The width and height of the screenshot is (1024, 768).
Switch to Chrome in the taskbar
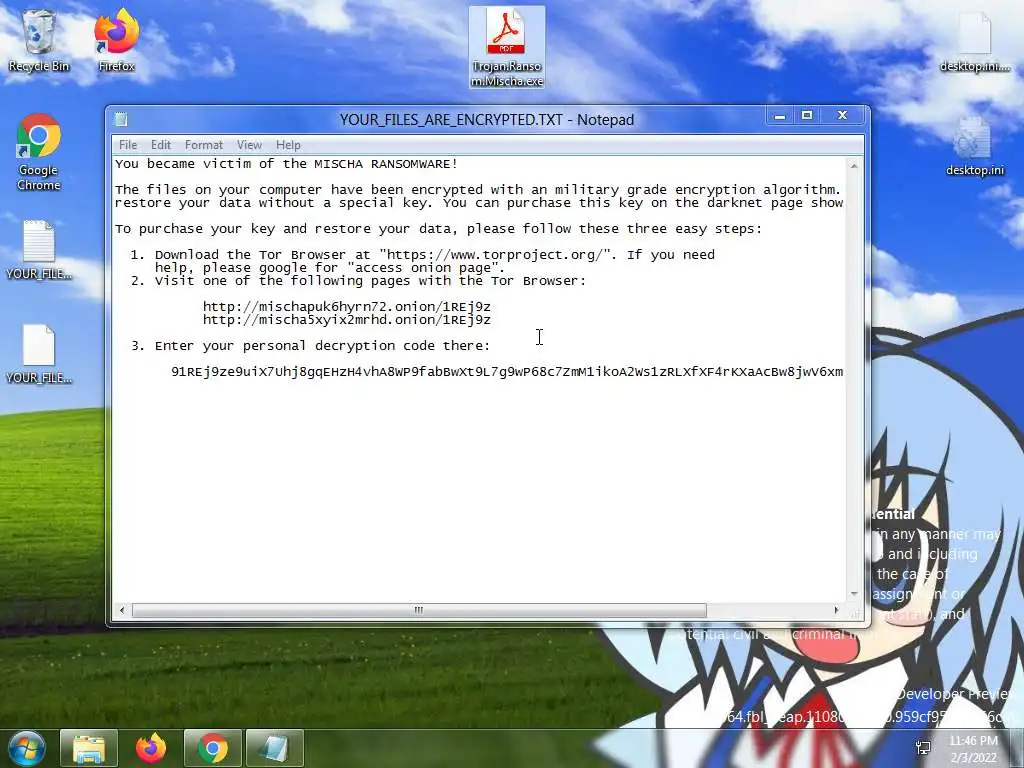(x=213, y=748)
